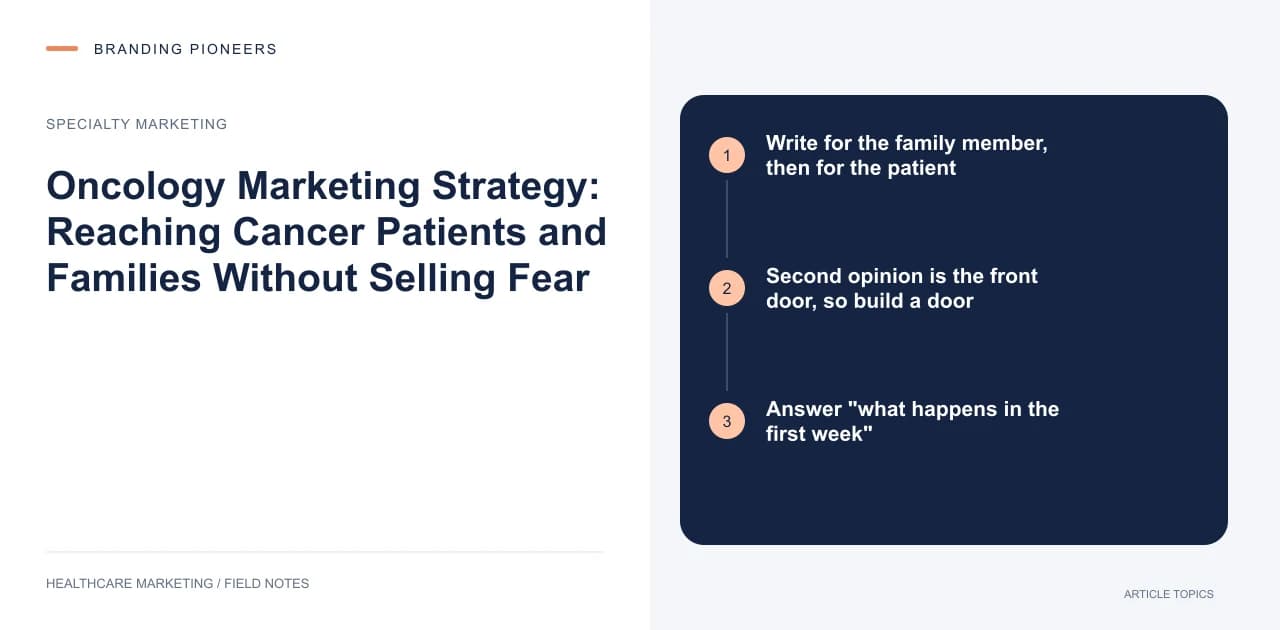This screenshot has width=1280, height=630.
Task: Click the 'Families Without Selling Fear' title line
Action: (318, 277)
